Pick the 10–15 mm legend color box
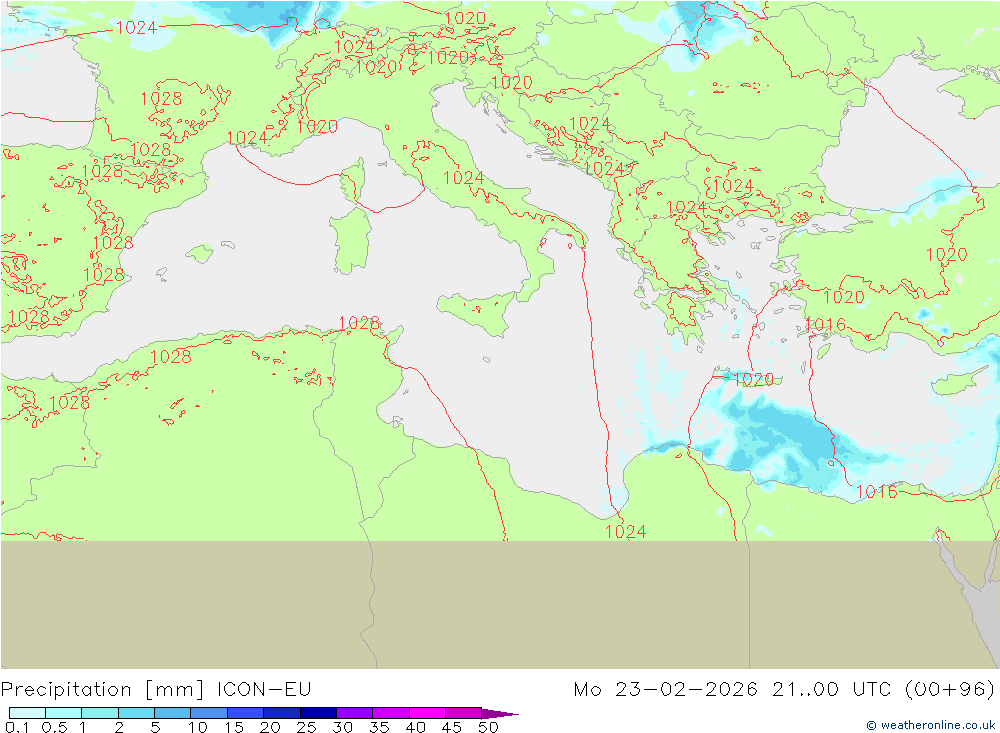This screenshot has height=733, width=1000. click(209, 713)
